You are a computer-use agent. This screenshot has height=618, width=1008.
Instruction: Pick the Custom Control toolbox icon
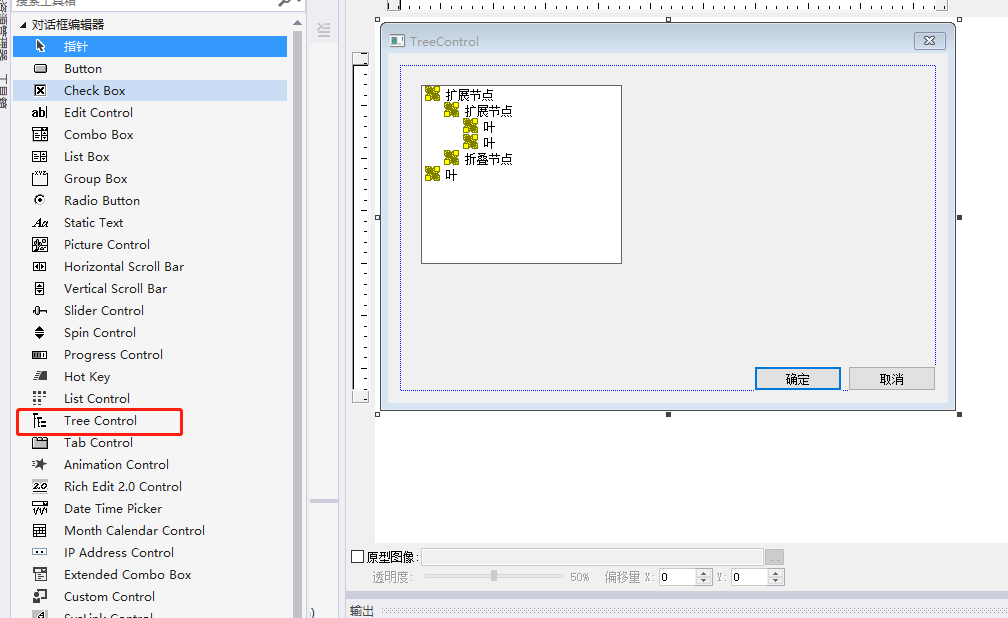click(x=40, y=596)
